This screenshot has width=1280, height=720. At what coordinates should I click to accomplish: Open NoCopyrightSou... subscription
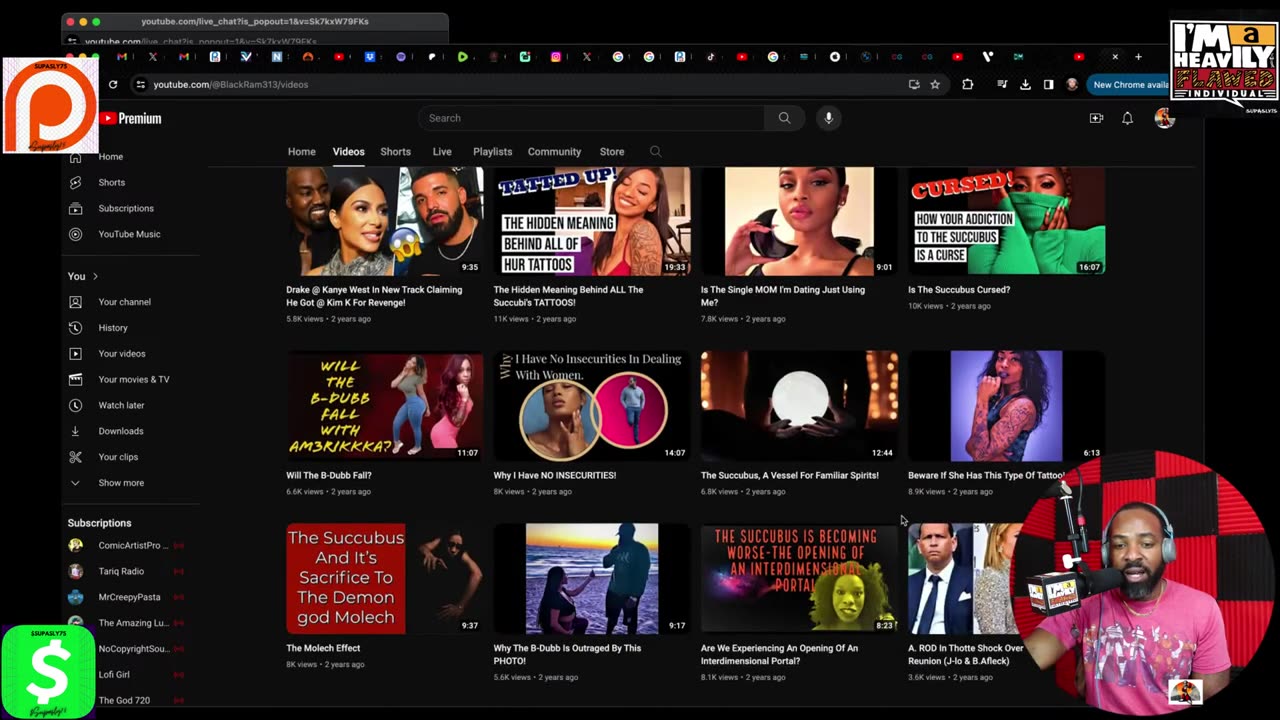133,649
